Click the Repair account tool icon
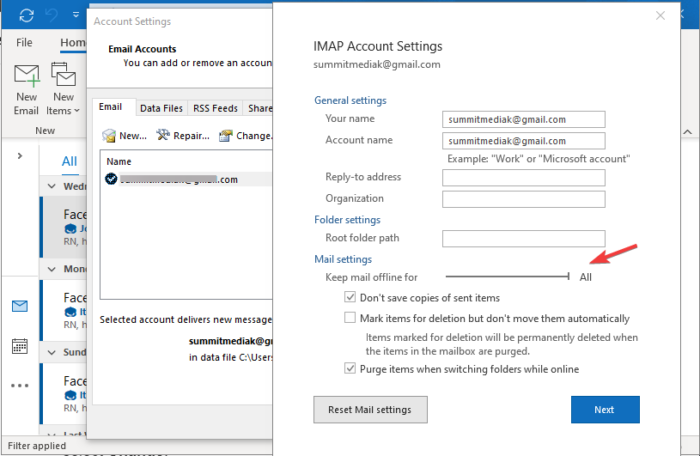This screenshot has width=700, height=456. click(162, 136)
